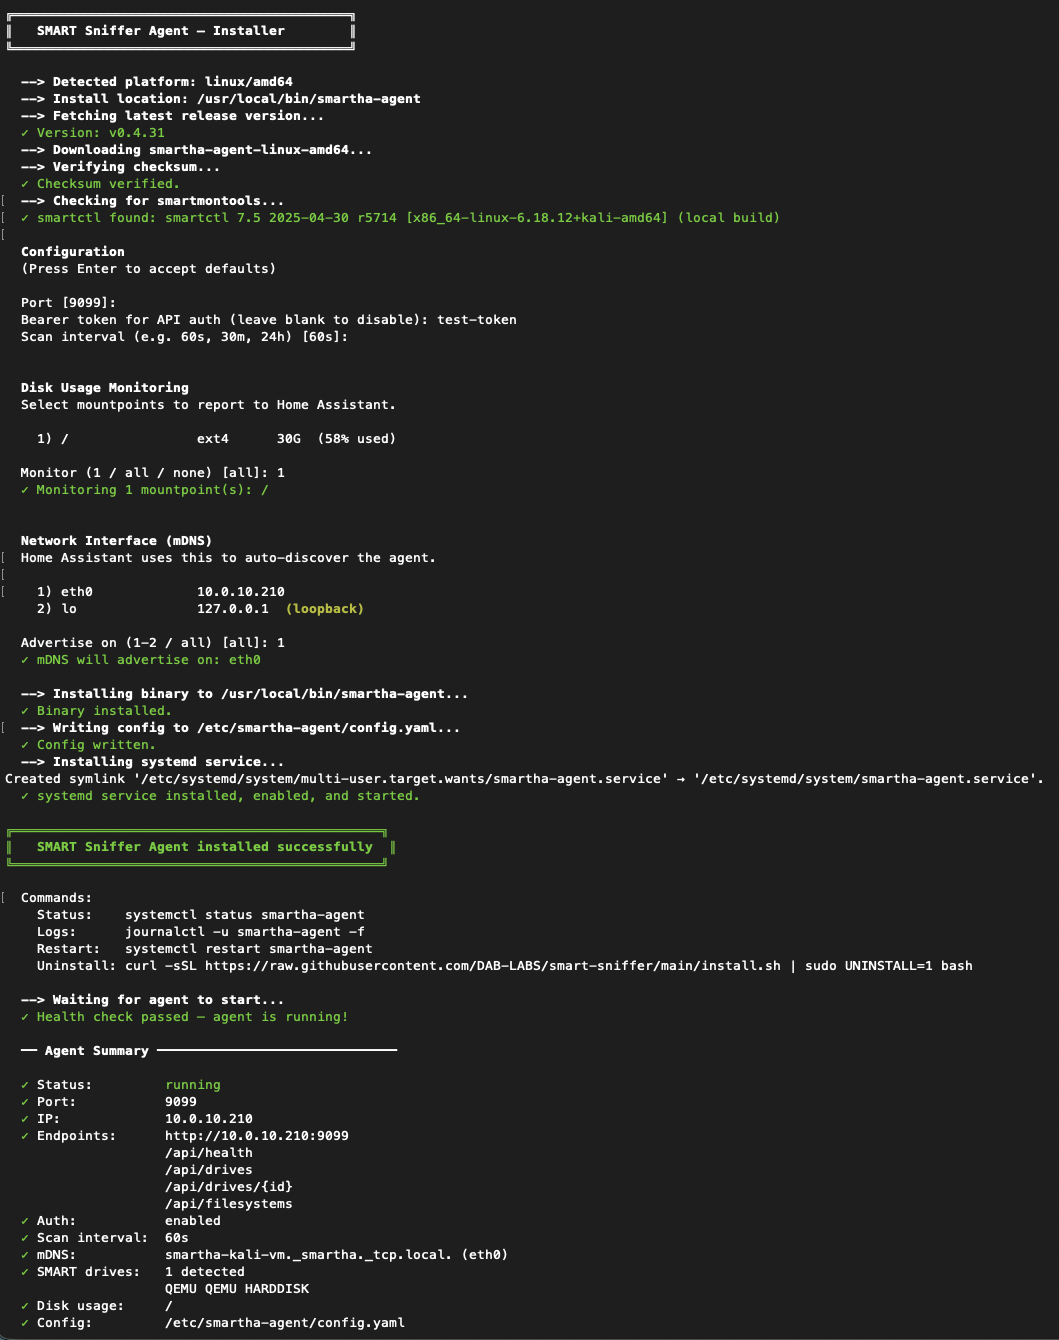The width and height of the screenshot is (1059, 1340).
Task: Click the checkmark before Config written
Action: point(25,745)
